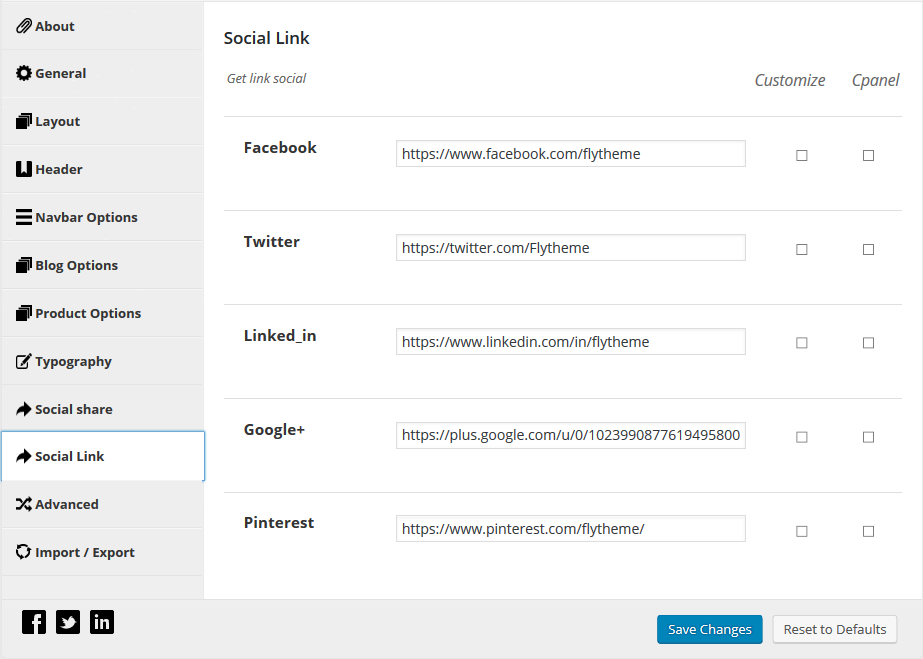Check Linked_in Customize checkbox
Image resolution: width=923 pixels, height=659 pixels.
pyautogui.click(x=802, y=342)
